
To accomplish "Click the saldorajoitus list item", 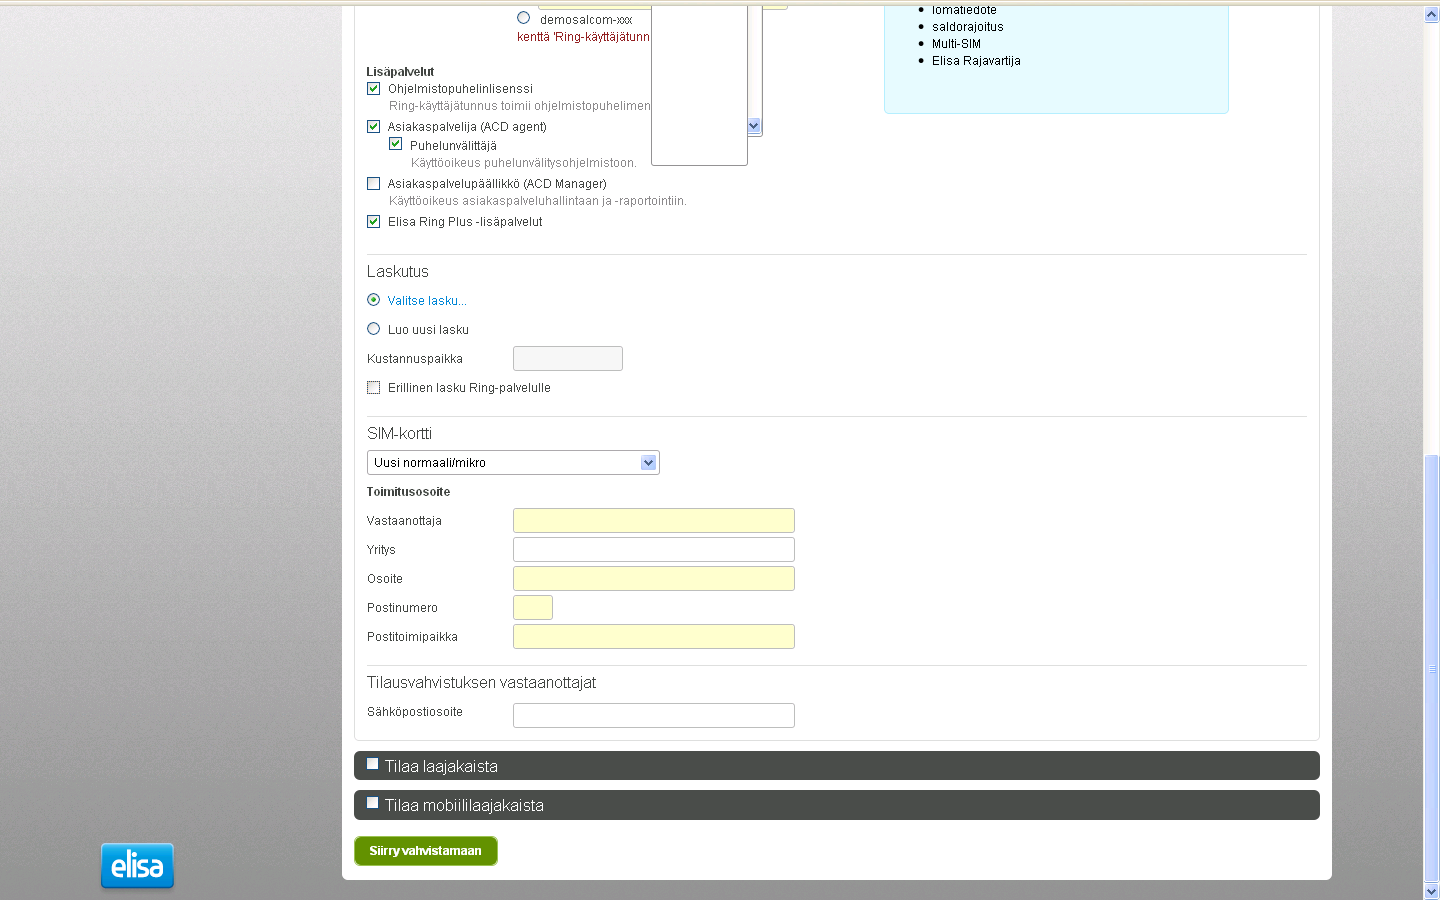I will point(967,27).
